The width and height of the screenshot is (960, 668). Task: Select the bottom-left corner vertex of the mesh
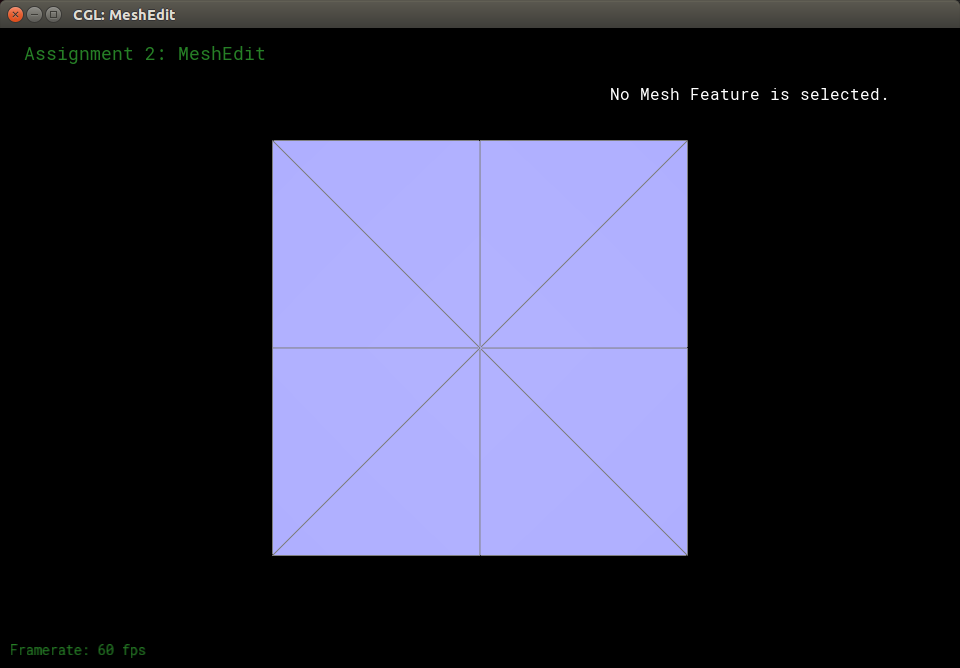pyautogui.click(x=273, y=555)
